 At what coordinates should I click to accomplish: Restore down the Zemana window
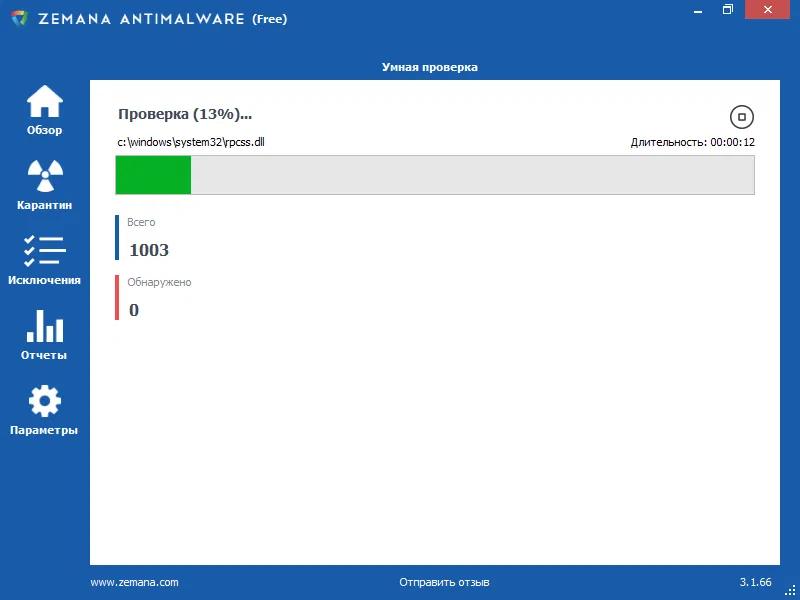click(728, 10)
